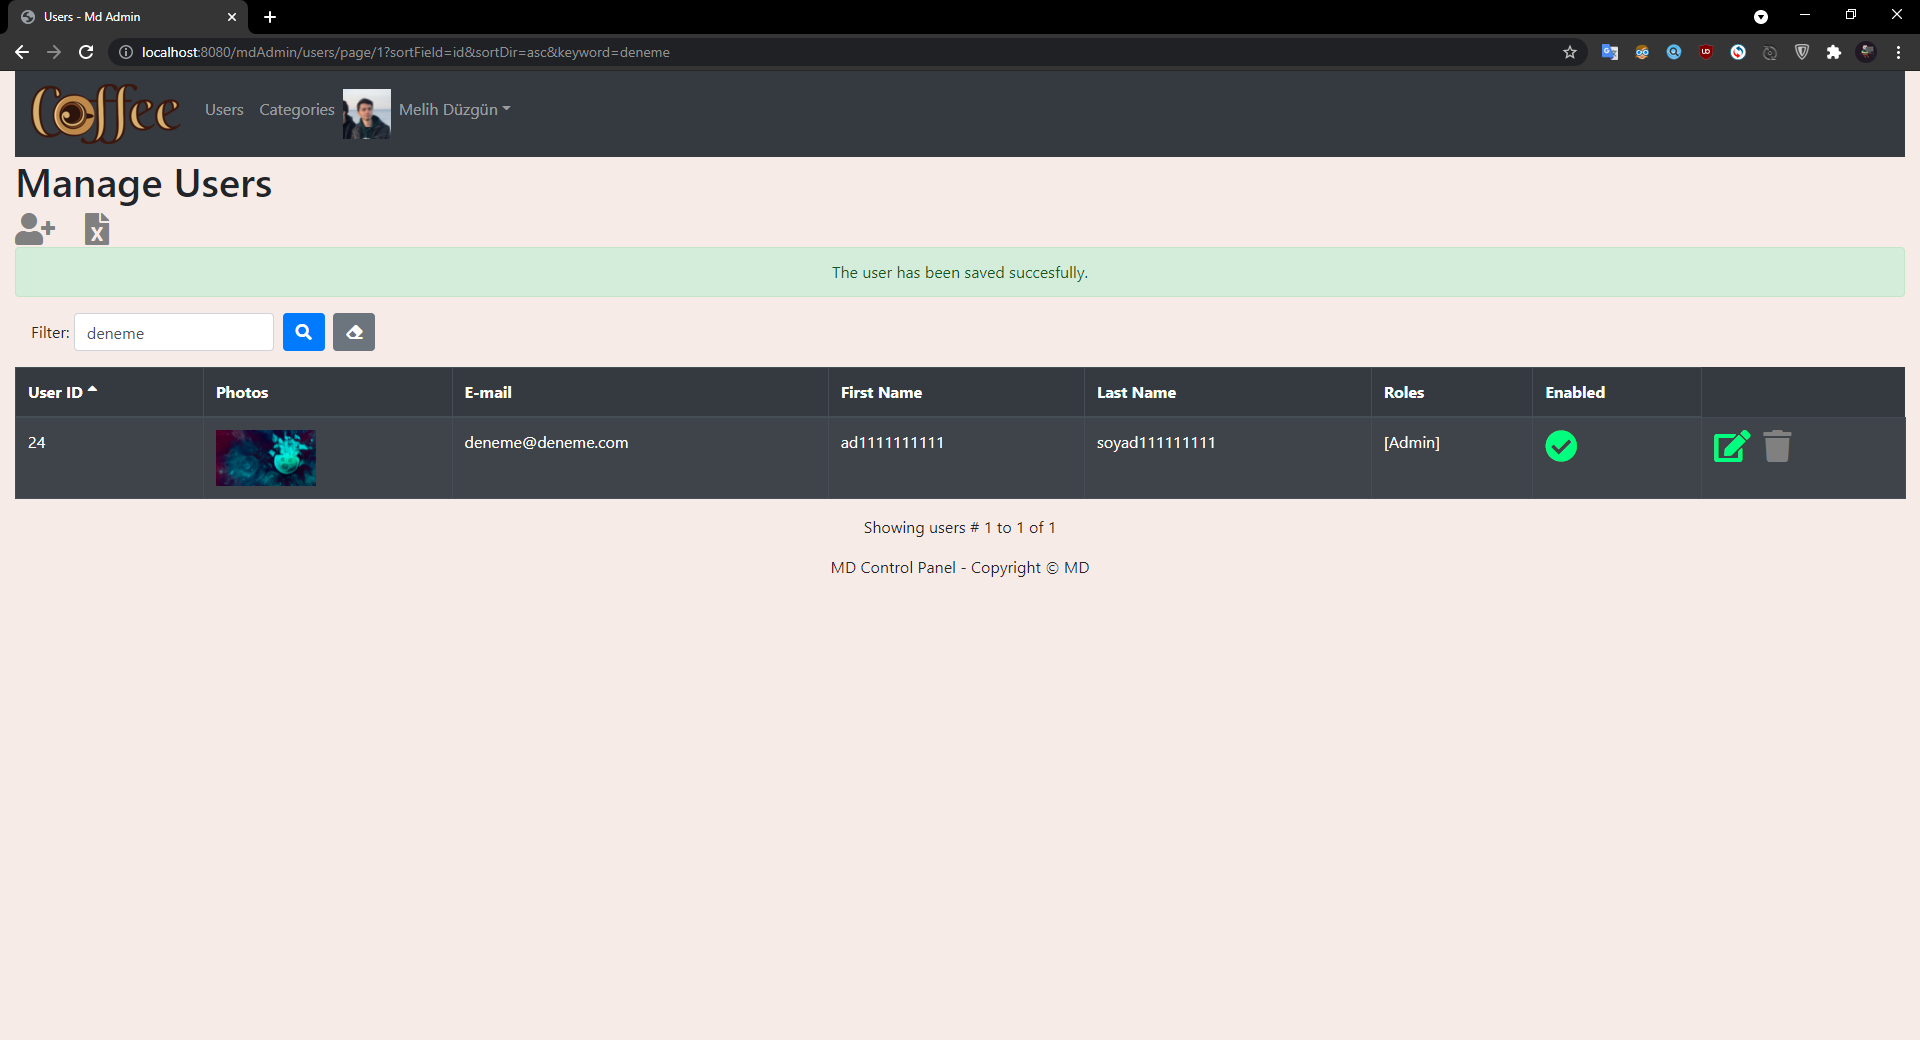Click the browser reload button
This screenshot has height=1040, width=1920.
tap(86, 52)
